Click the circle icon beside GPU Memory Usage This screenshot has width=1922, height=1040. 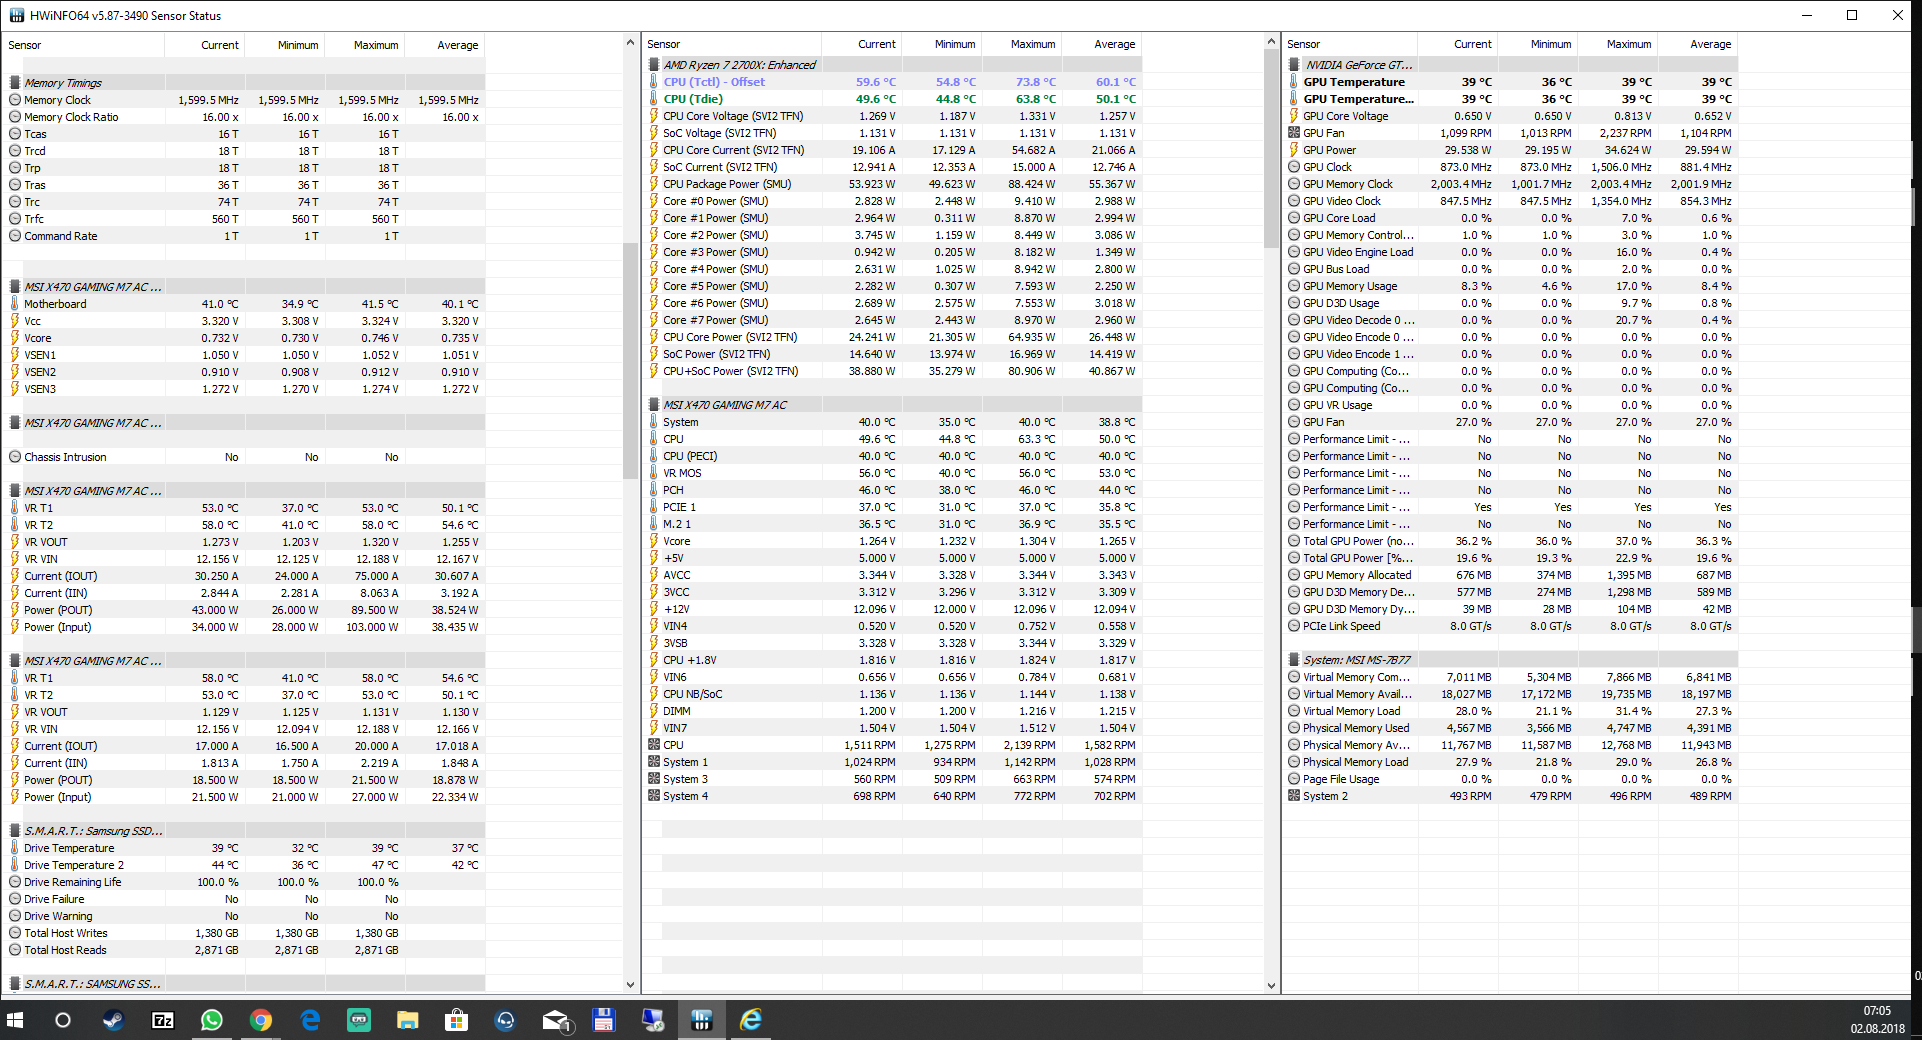1294,286
